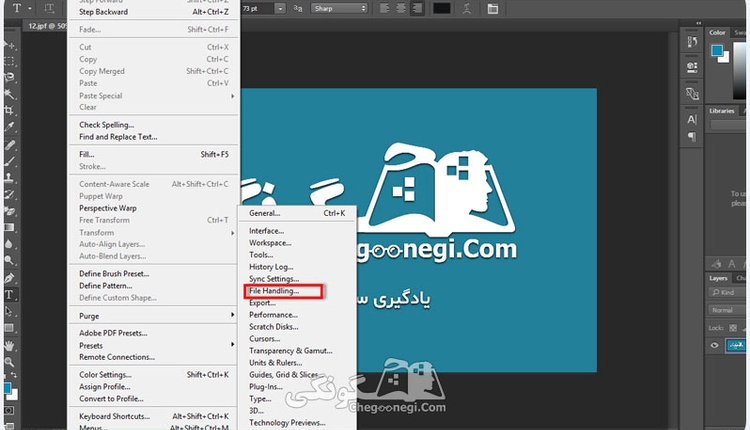
Task: Open the Properties panel icon in dock
Action: pyautogui.click(x=692, y=66)
